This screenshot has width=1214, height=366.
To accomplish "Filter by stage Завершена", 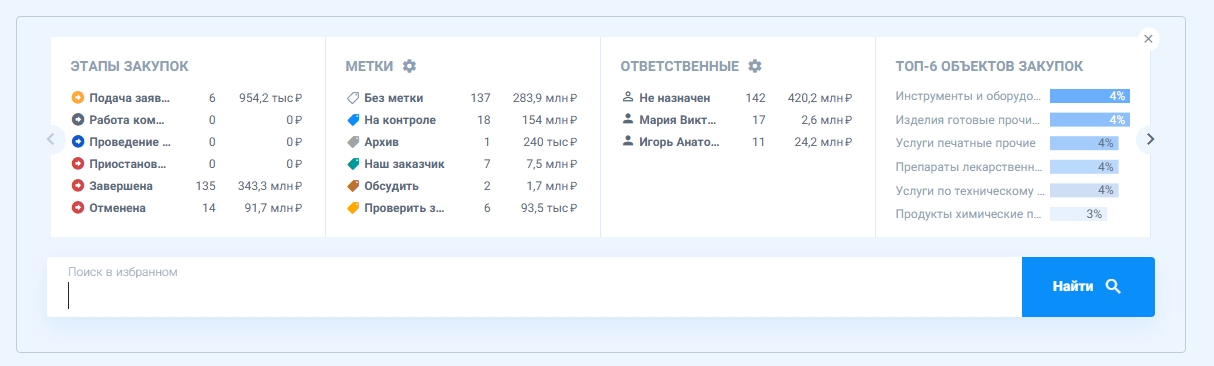I will (121, 186).
